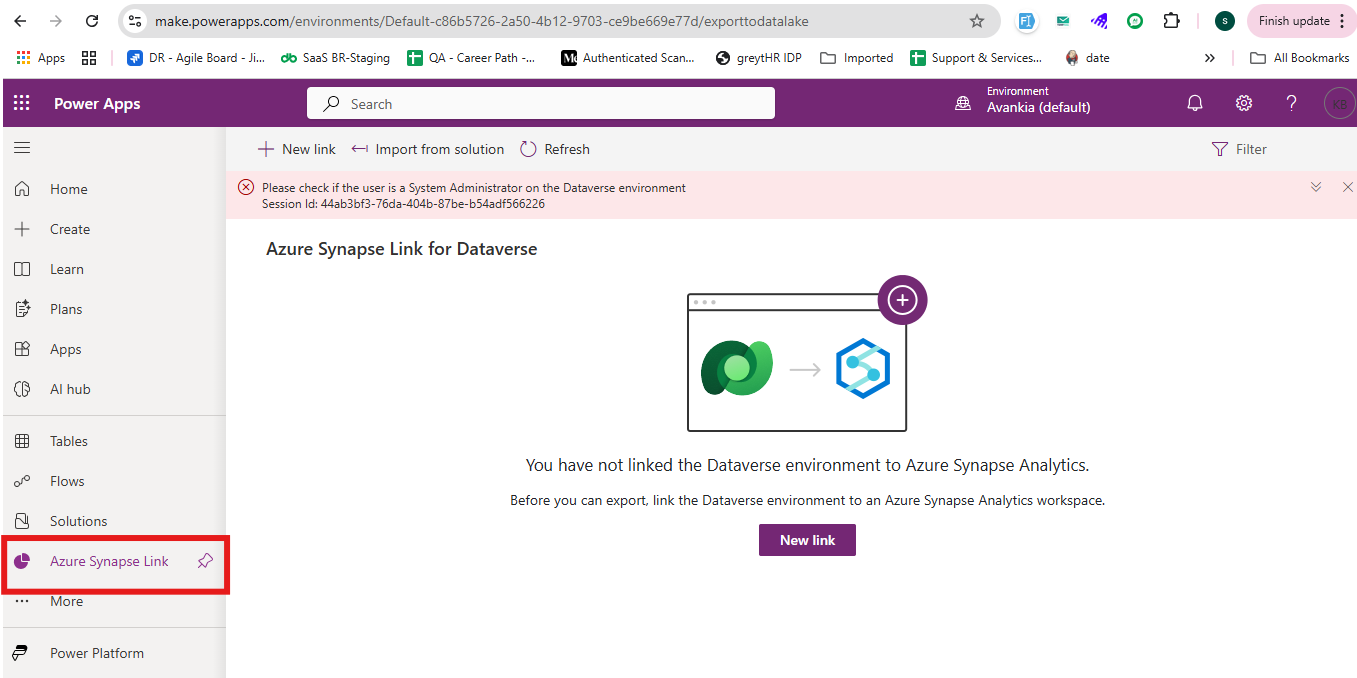Viewport: 1357px width, 678px height.
Task: Open the Filter control
Action: pyautogui.click(x=1239, y=149)
